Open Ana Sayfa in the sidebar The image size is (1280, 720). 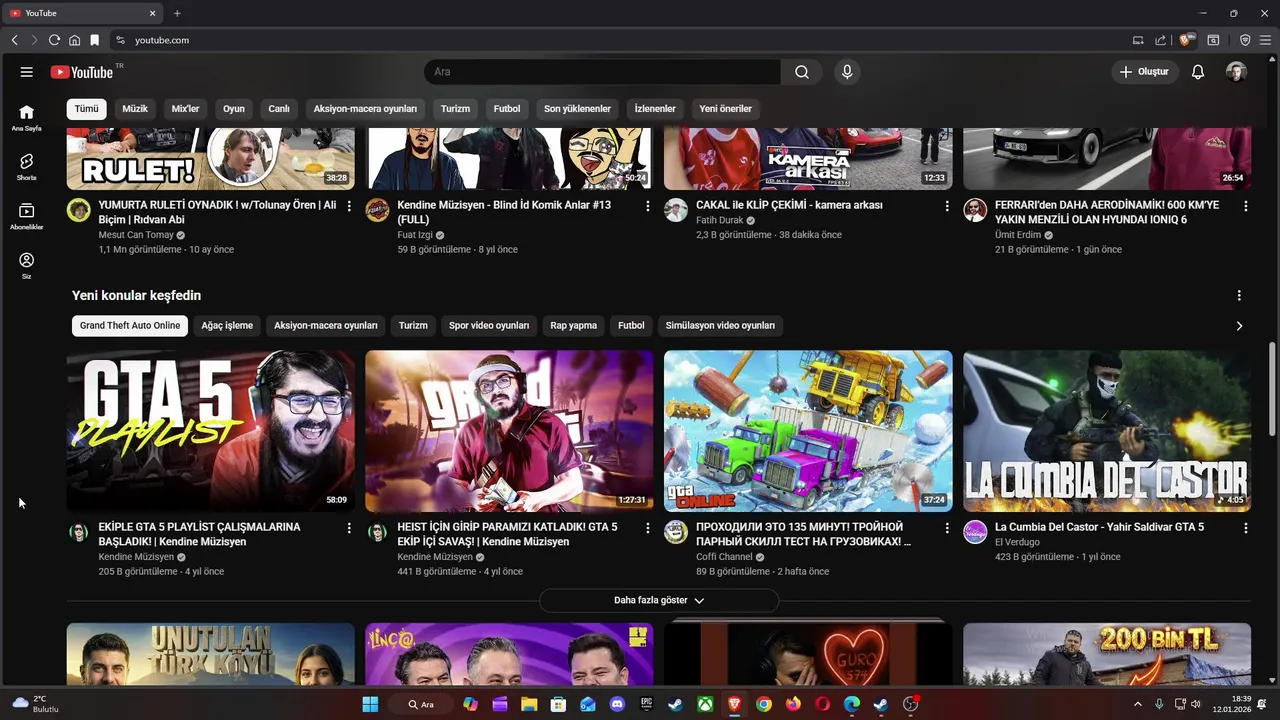tap(26, 118)
